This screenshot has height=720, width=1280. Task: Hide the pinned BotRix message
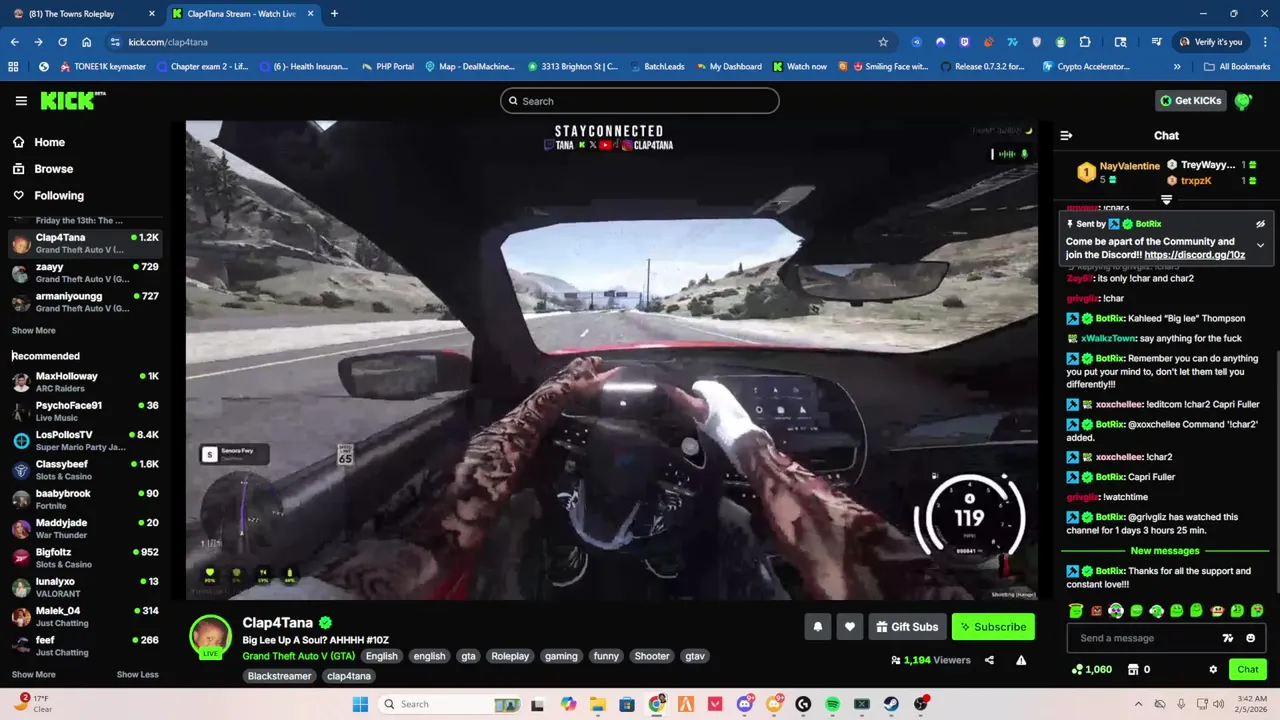click(x=1260, y=224)
